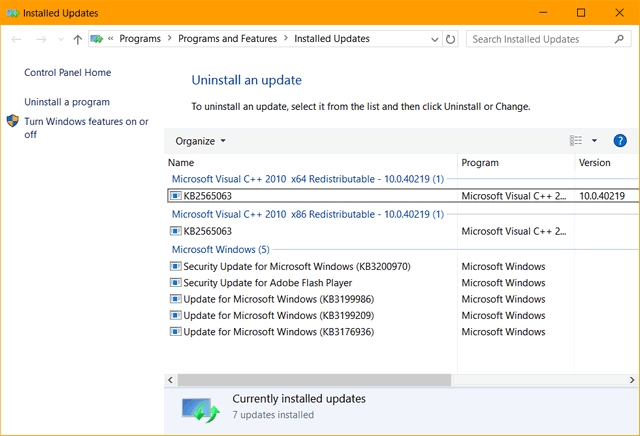Viewport: 640px width, 436px height.
Task: Click the horizontal scrollbar right arrow
Action: [632, 380]
